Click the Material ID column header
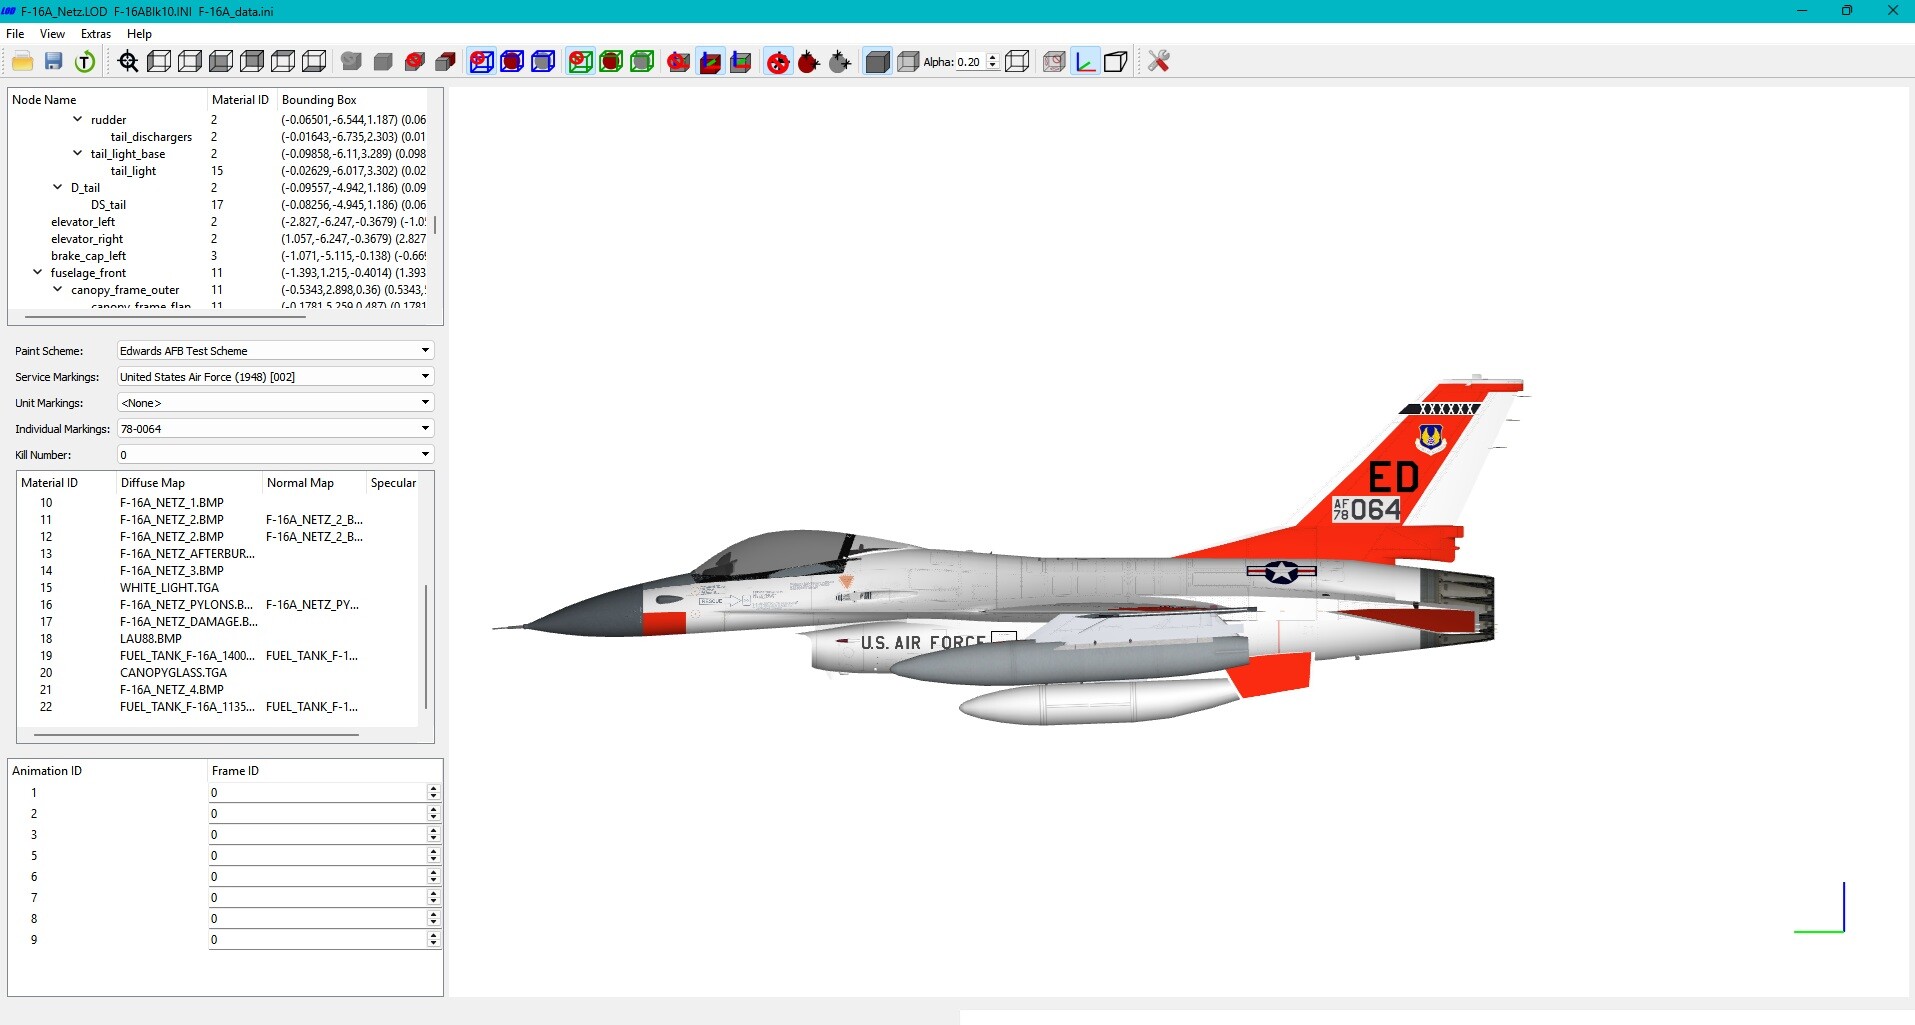 pos(240,100)
